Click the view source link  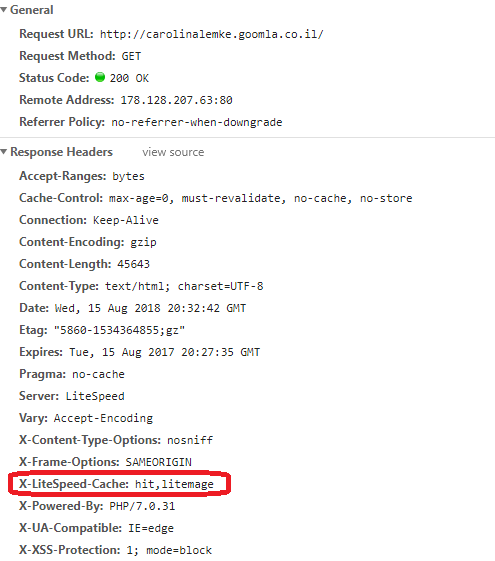pos(173,152)
